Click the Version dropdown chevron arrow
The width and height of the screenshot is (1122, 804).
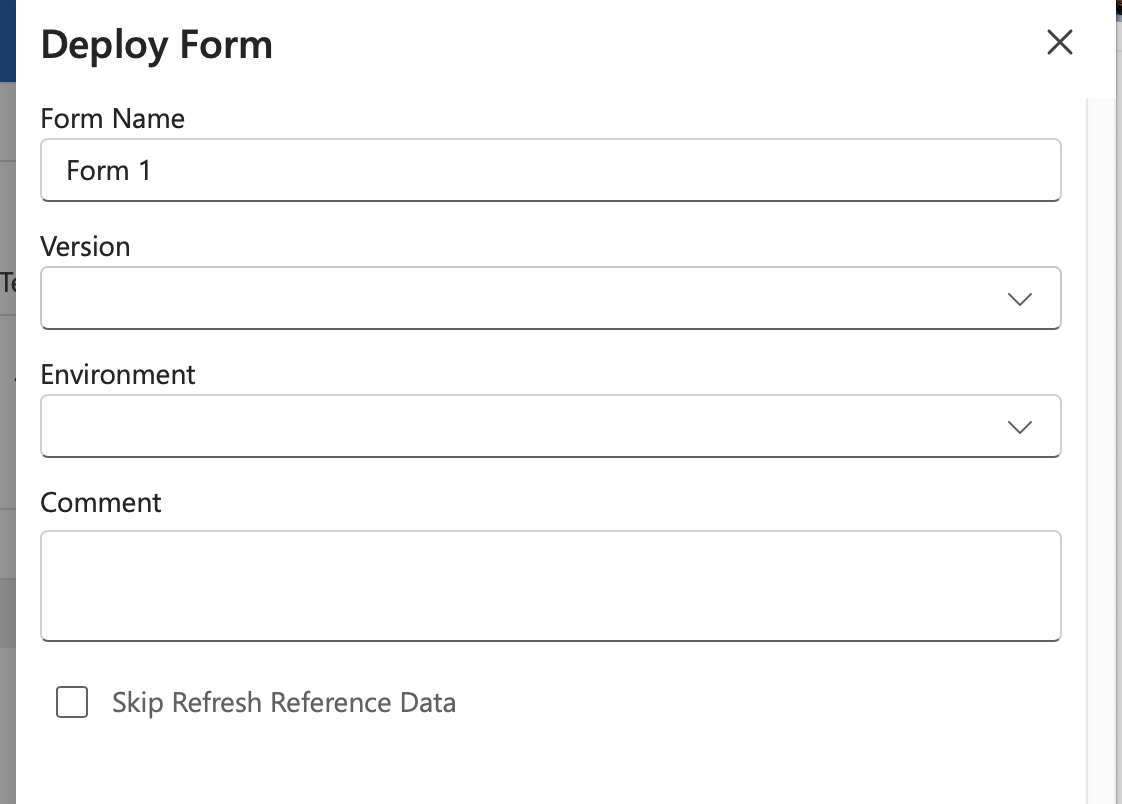[x=1019, y=298]
